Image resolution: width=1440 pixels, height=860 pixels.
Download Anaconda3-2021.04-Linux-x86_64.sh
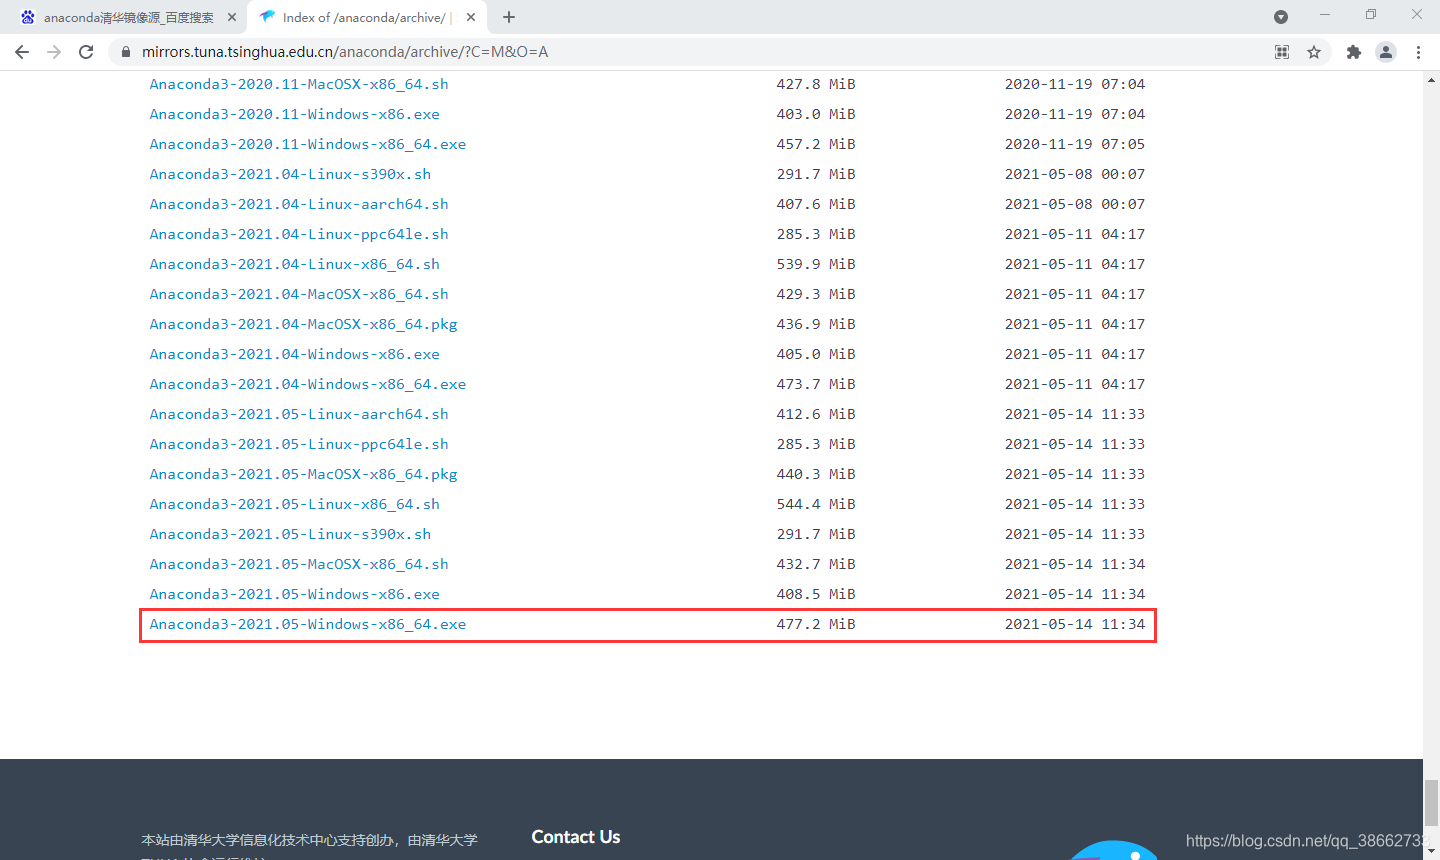pos(295,264)
